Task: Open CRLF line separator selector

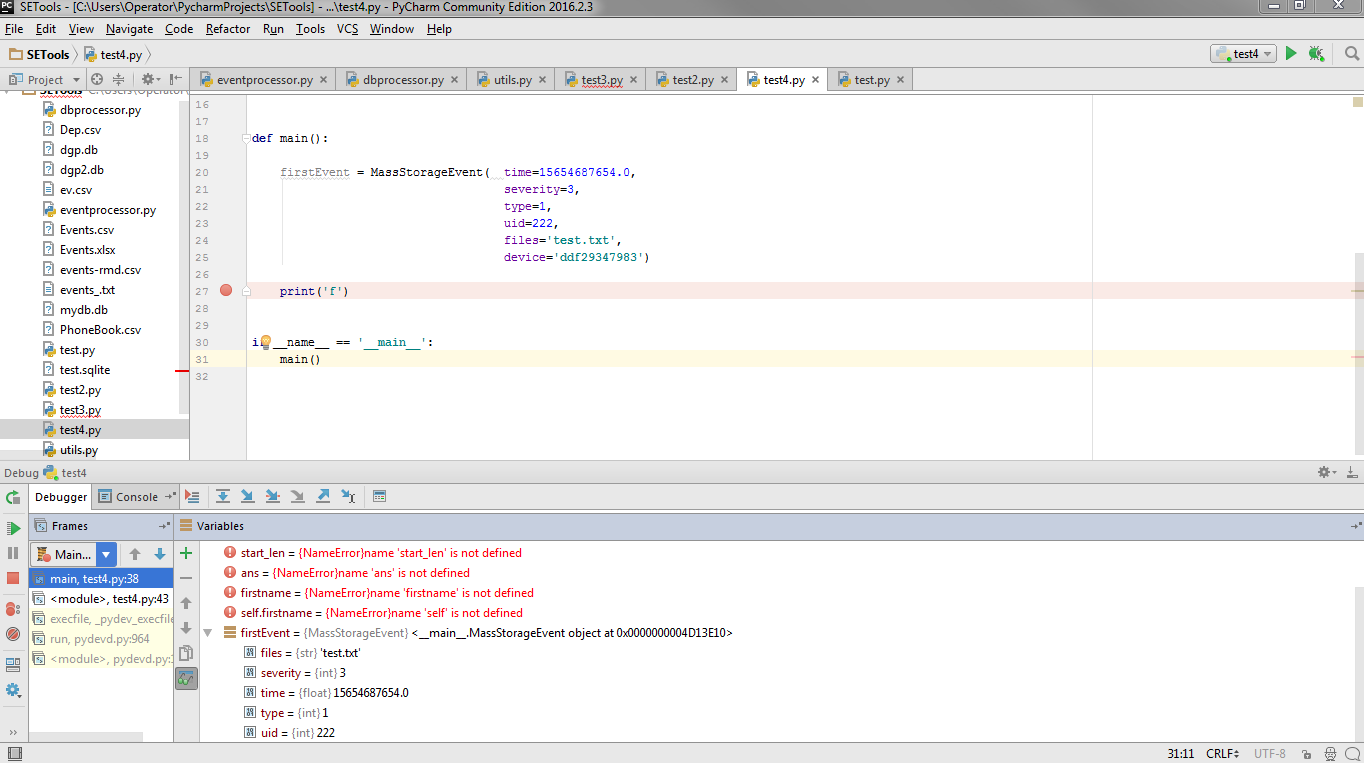Action: (1223, 753)
